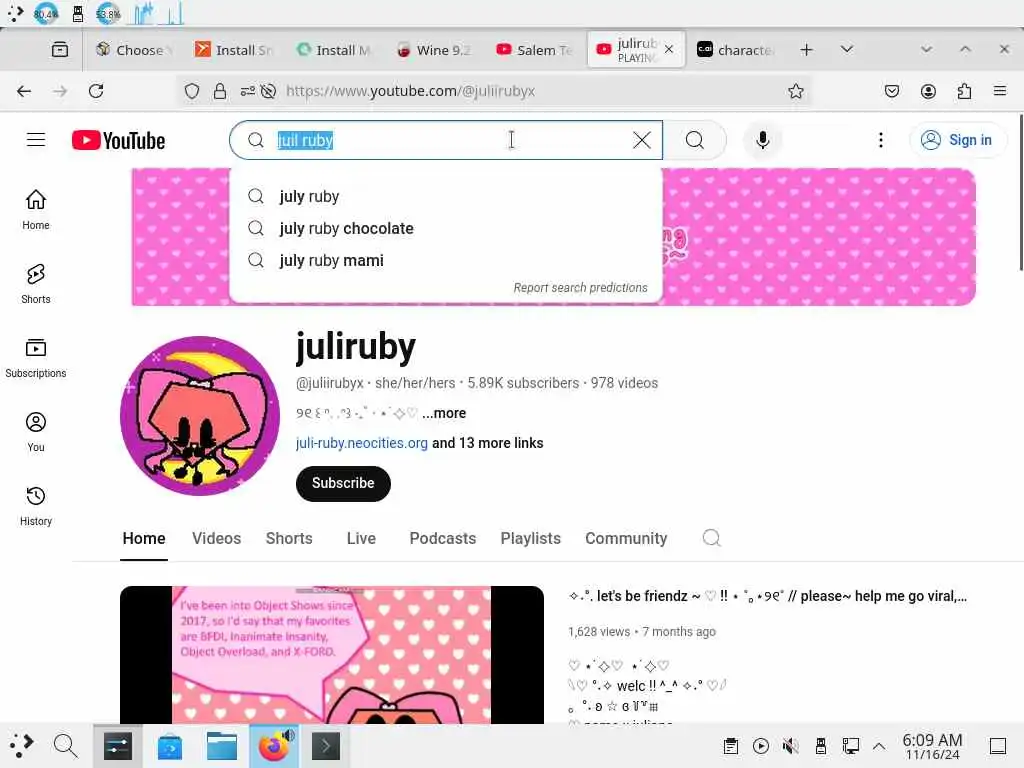This screenshot has height=768, width=1024.
Task: Open the YouTube guide hamburger menu
Action: 36,140
